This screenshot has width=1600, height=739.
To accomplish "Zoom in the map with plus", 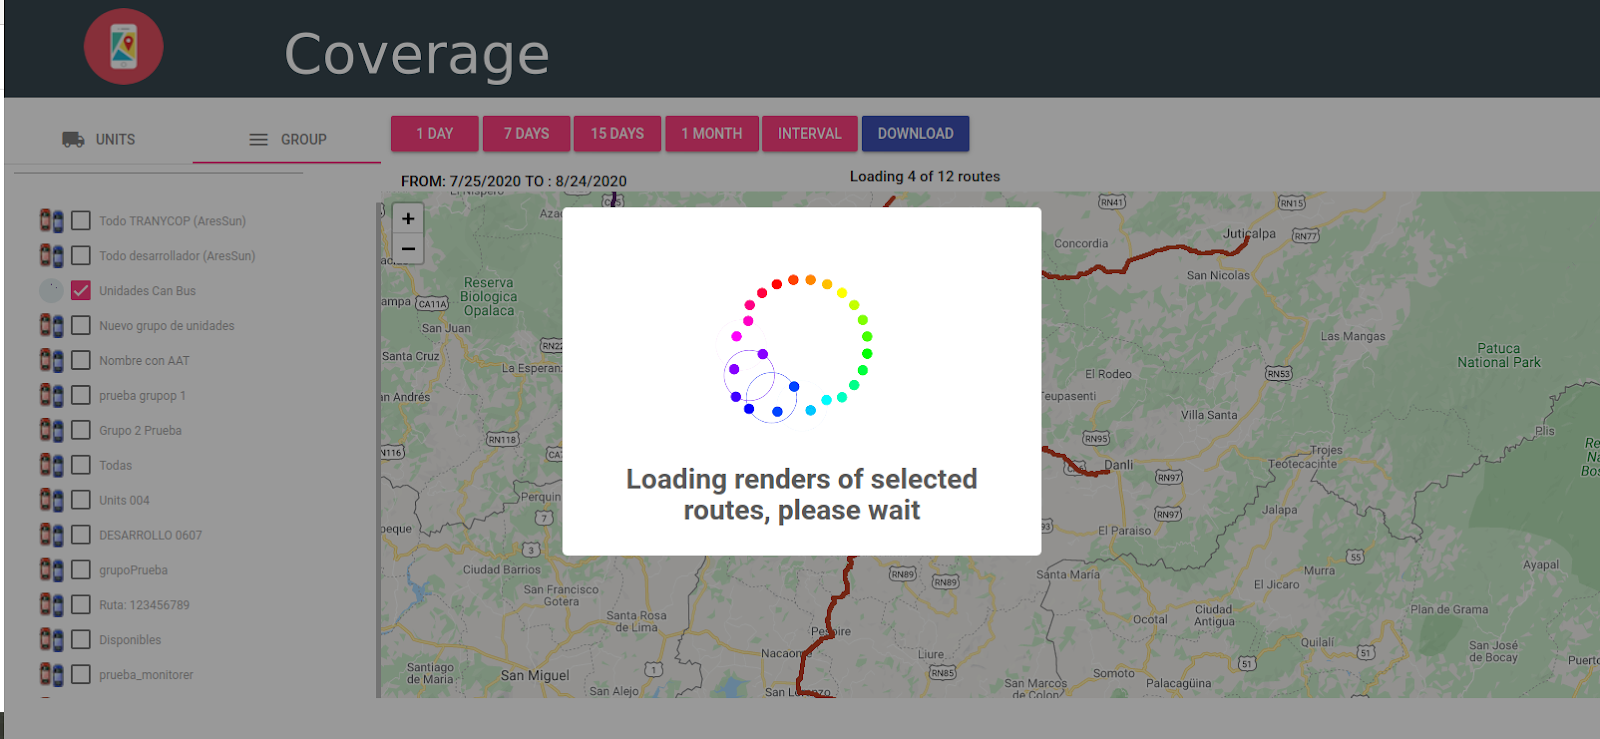I will pyautogui.click(x=408, y=219).
